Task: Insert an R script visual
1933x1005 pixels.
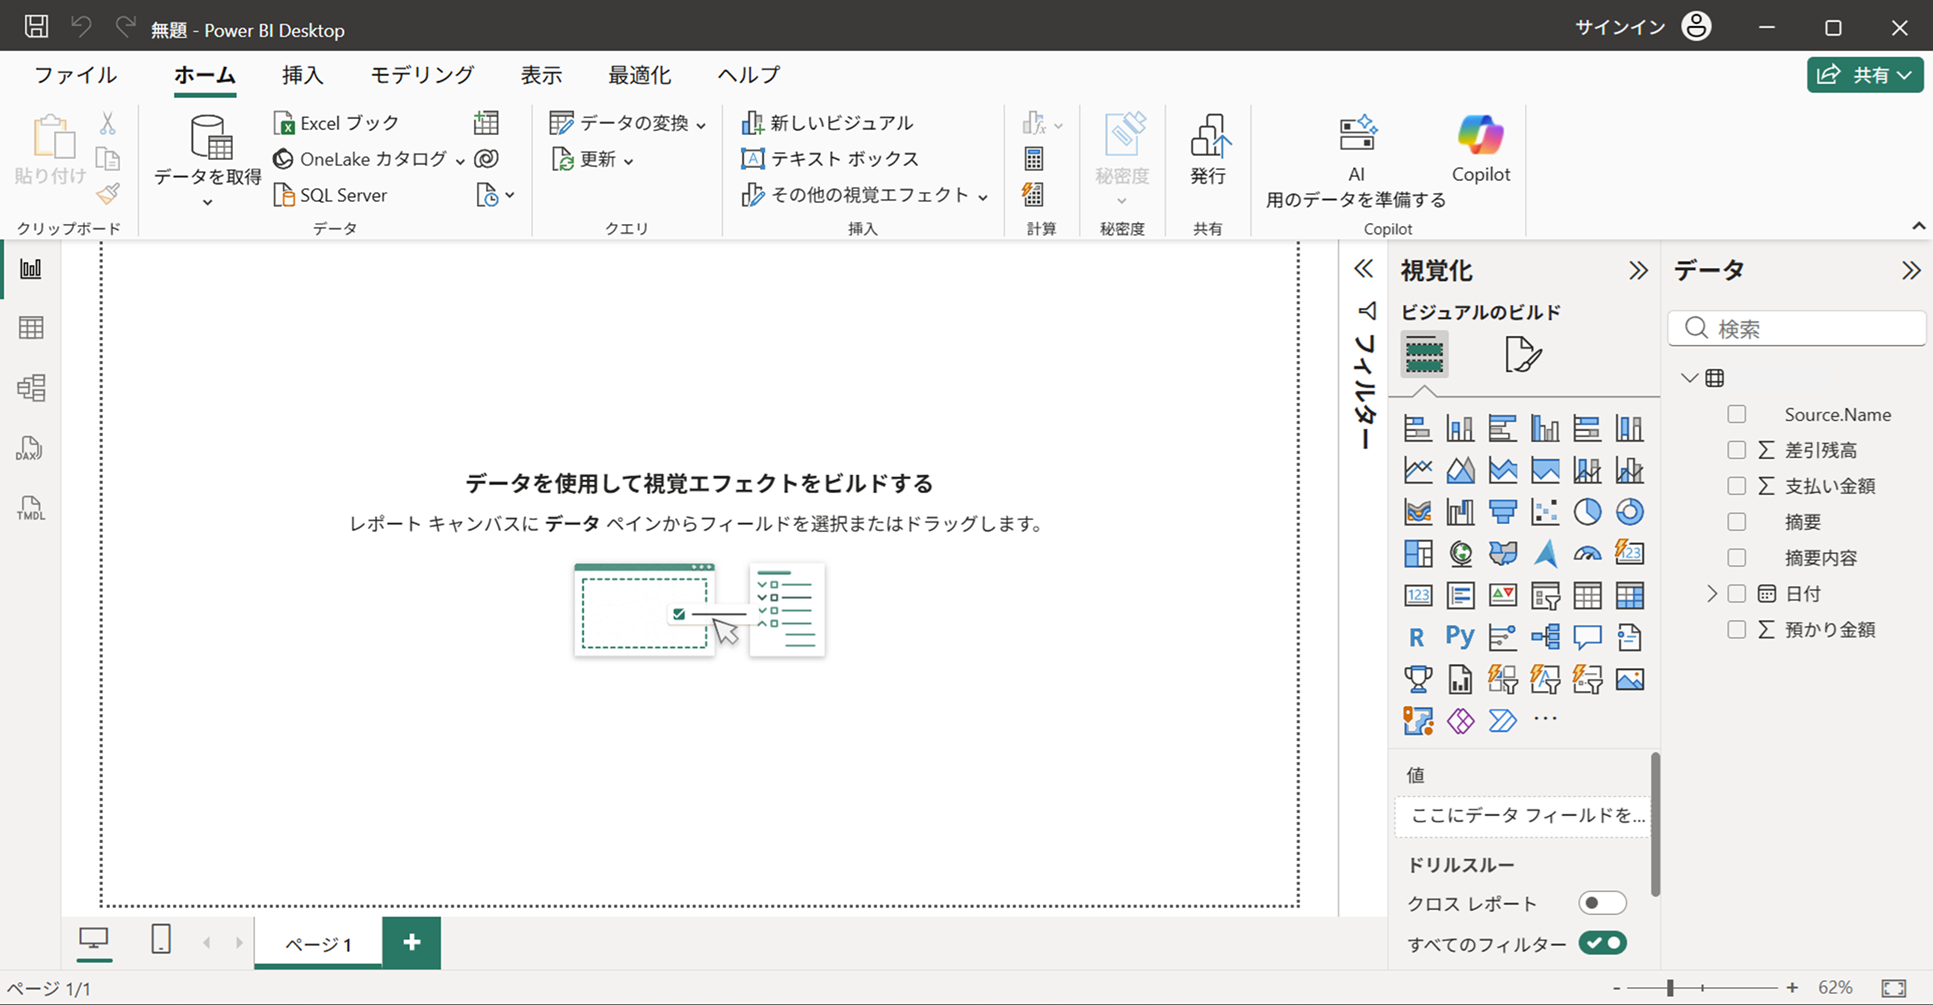Action: (1417, 637)
